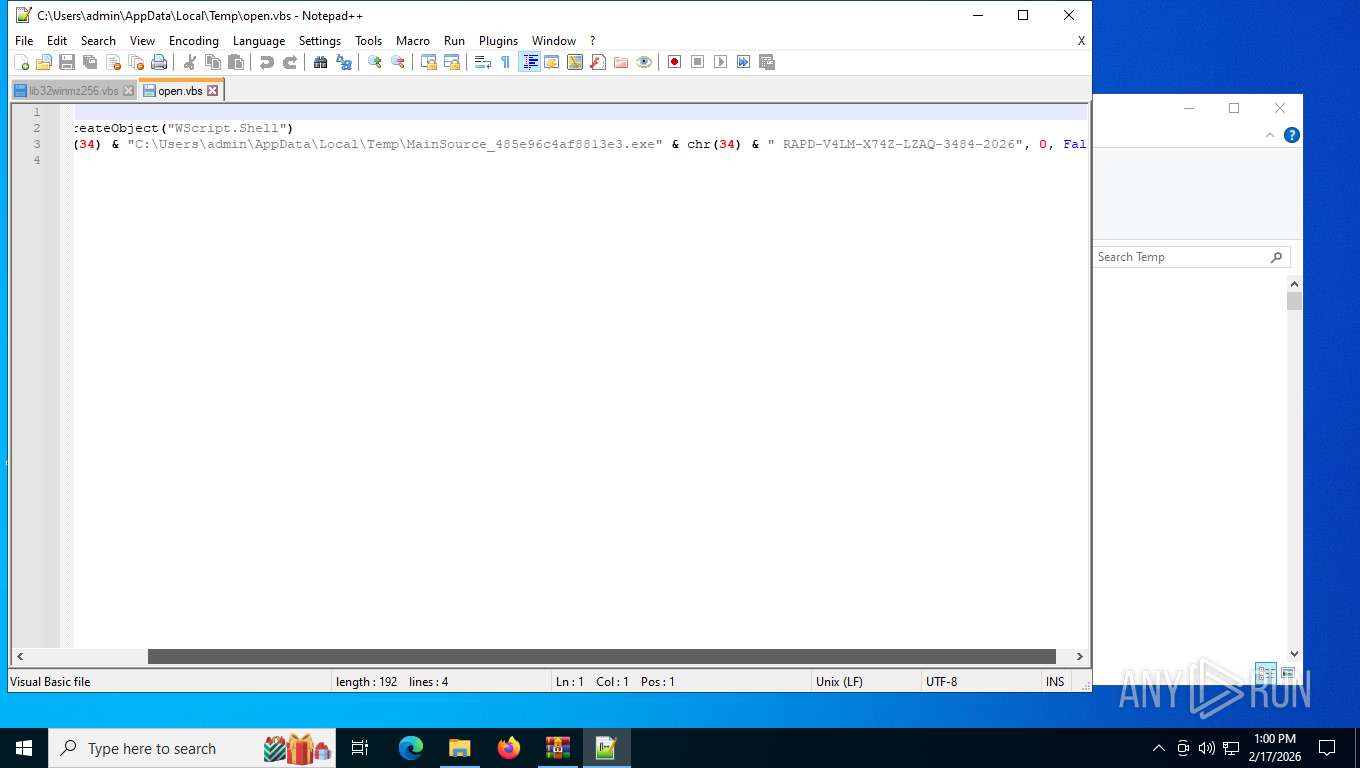Toggle synchronized vertical scrolling icon
Image resolution: width=1360 pixels, height=768 pixels.
click(429, 62)
